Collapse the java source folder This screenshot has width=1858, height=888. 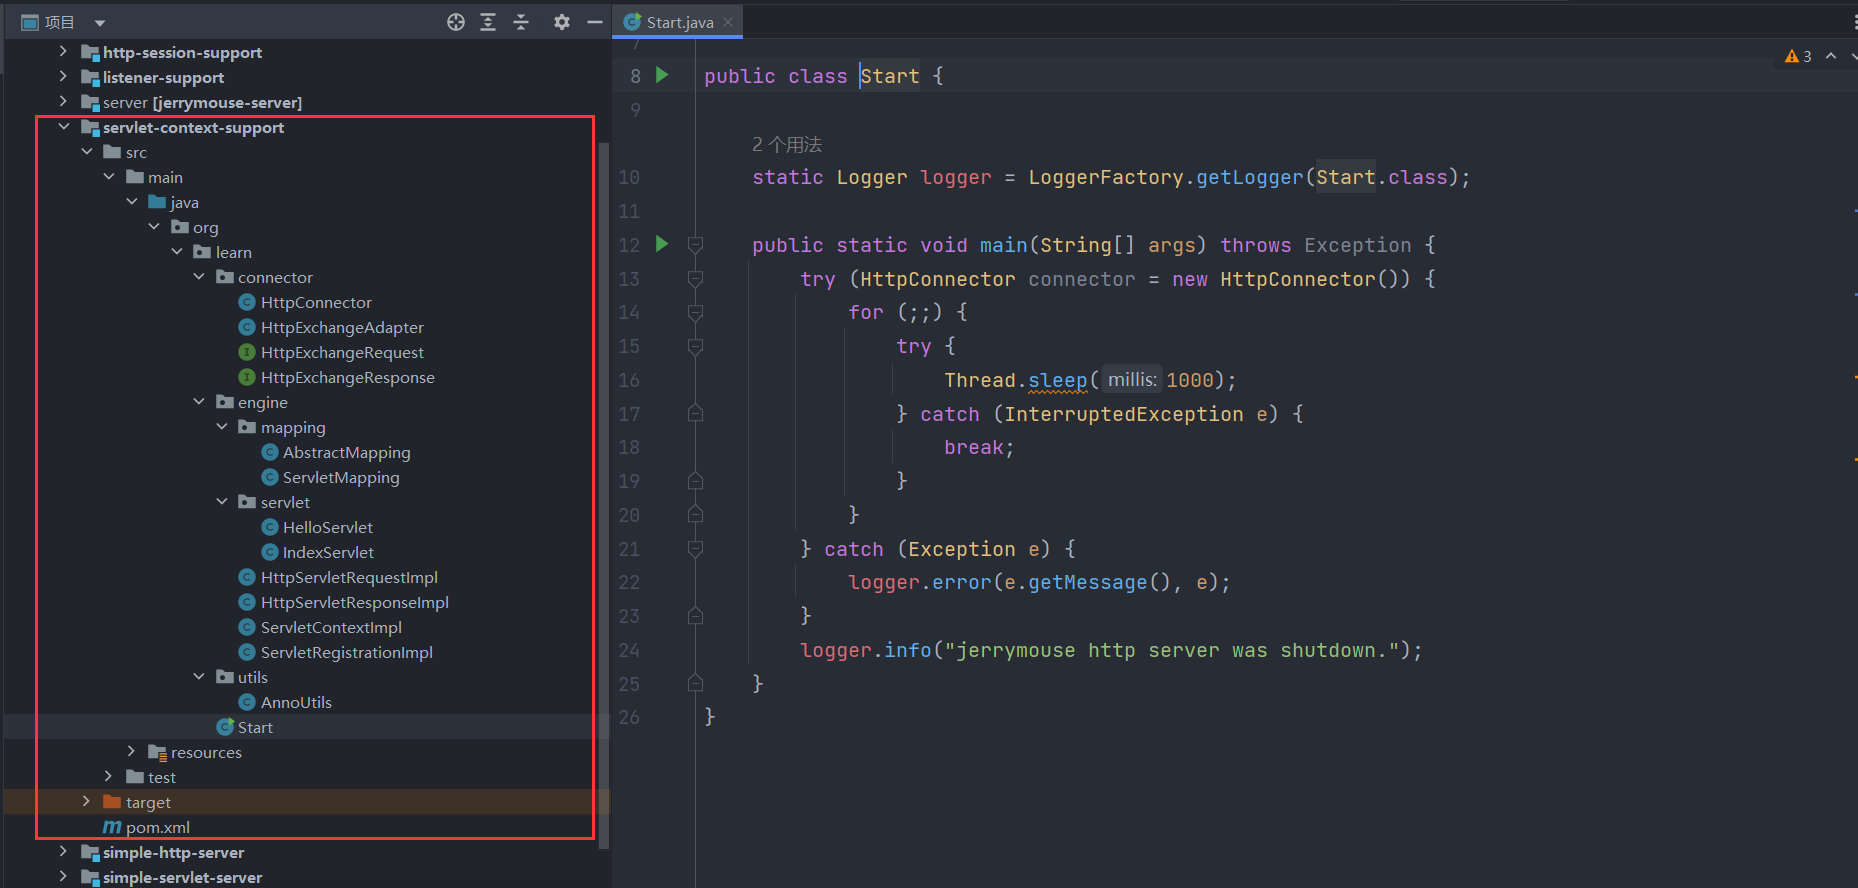(x=132, y=202)
